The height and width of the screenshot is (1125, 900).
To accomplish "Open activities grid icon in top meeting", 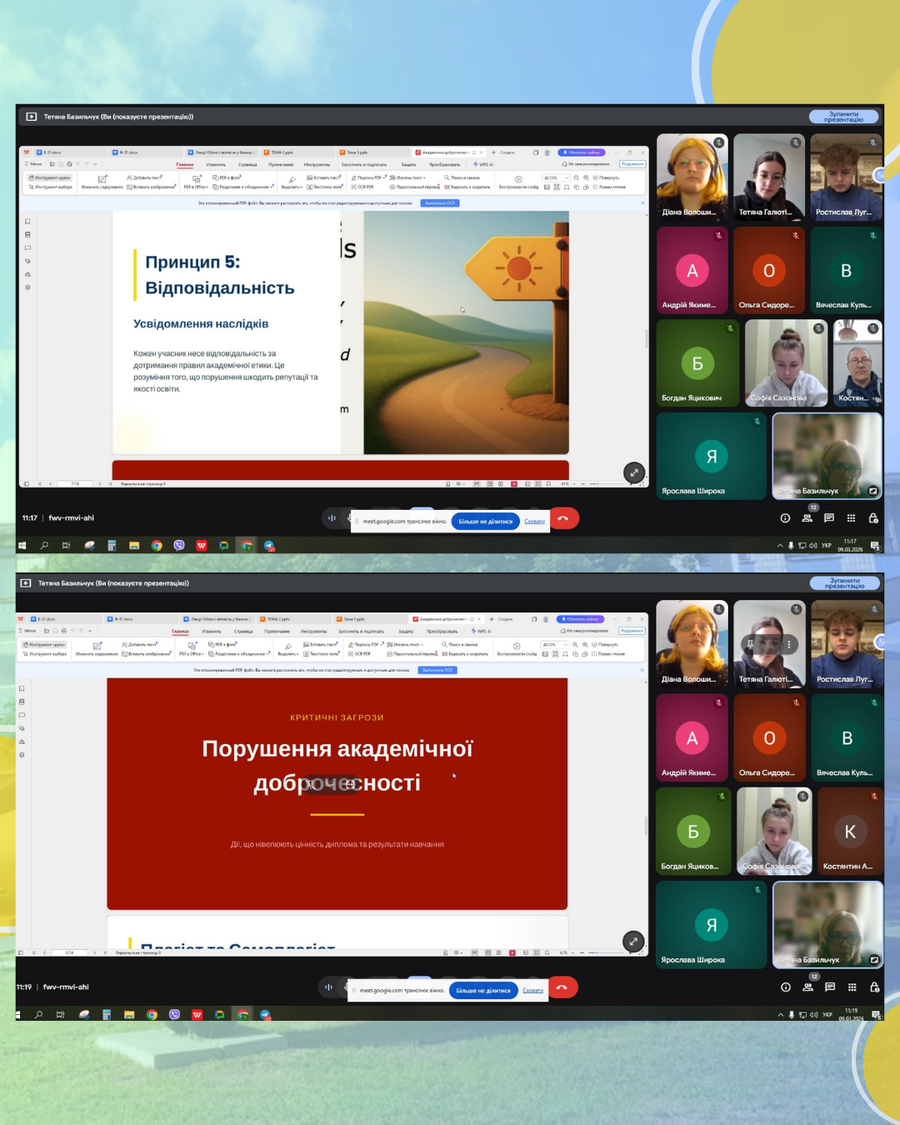I will click(851, 518).
